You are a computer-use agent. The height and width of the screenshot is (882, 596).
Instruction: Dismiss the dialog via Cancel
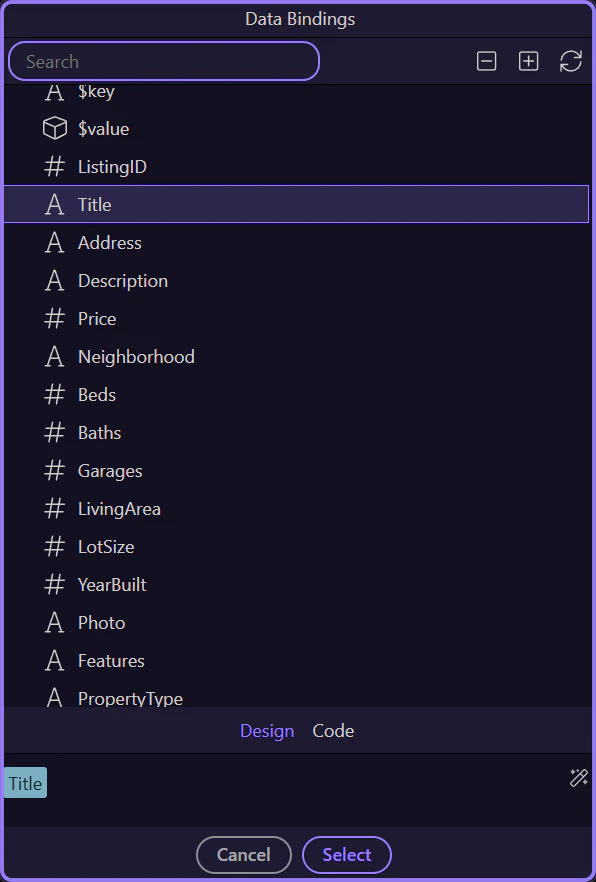point(243,855)
